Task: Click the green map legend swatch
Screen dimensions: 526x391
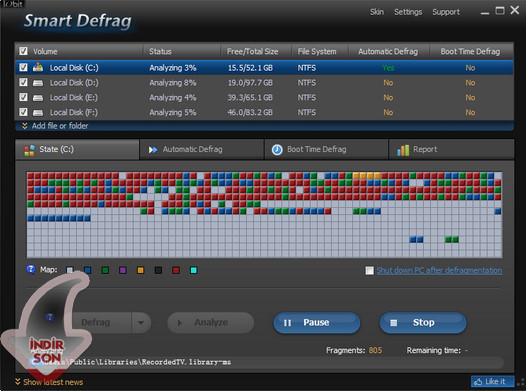Action: click(x=105, y=270)
